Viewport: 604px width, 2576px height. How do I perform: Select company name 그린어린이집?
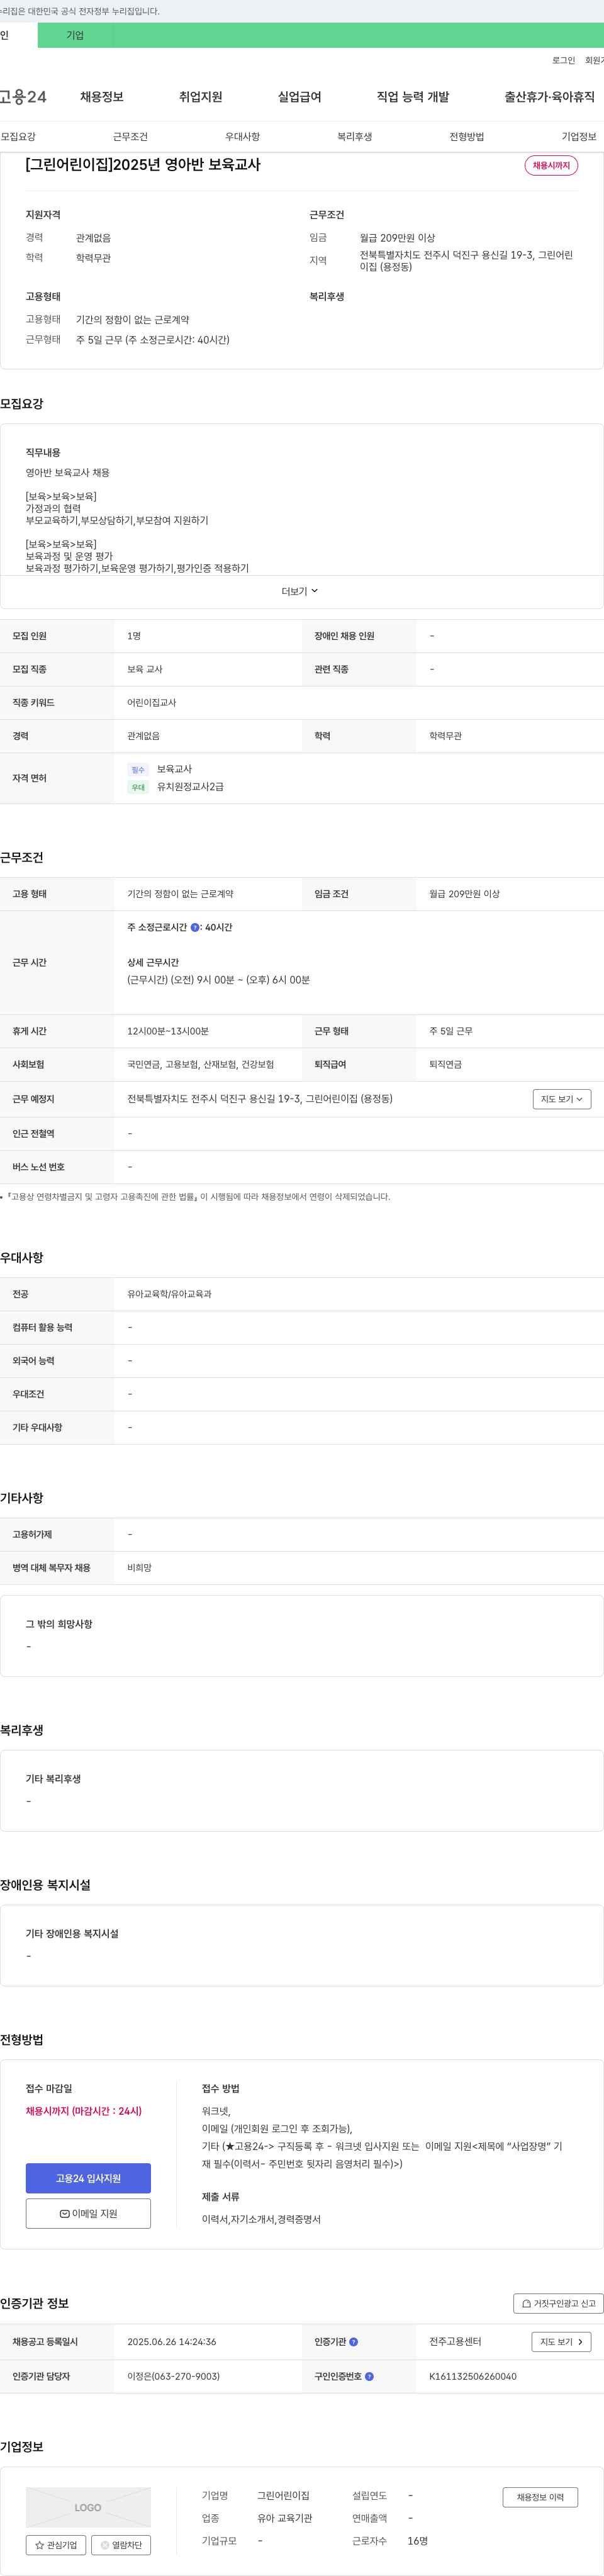pyautogui.click(x=283, y=2496)
